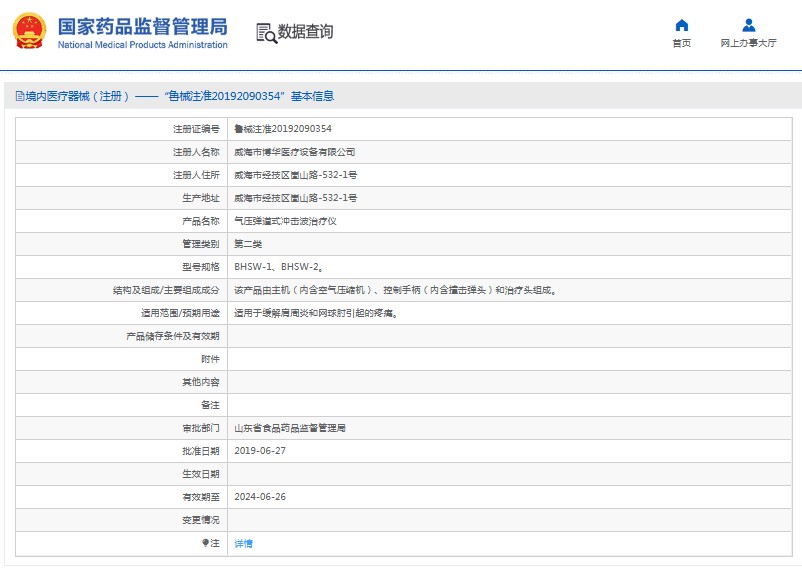This screenshot has width=802, height=568.
Task: Click the 批准日期 label
Action: [201, 451]
